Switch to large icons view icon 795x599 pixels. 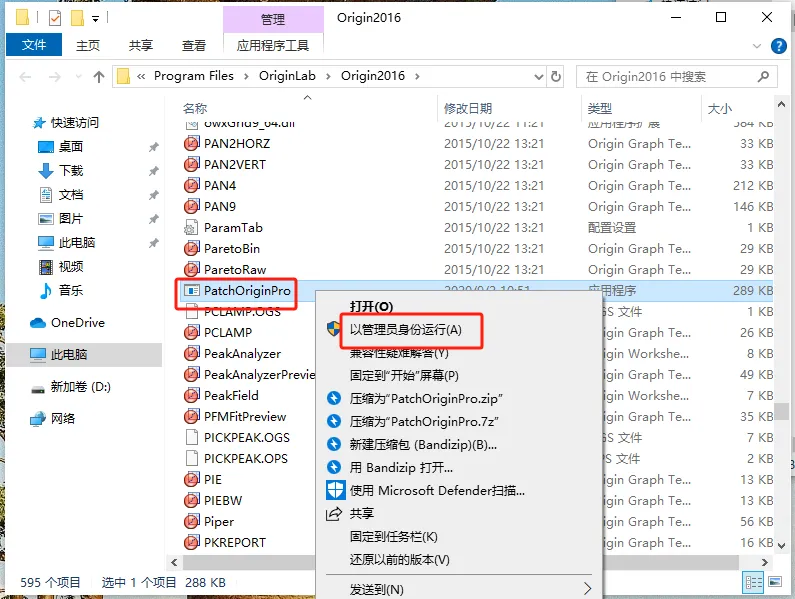[775, 582]
